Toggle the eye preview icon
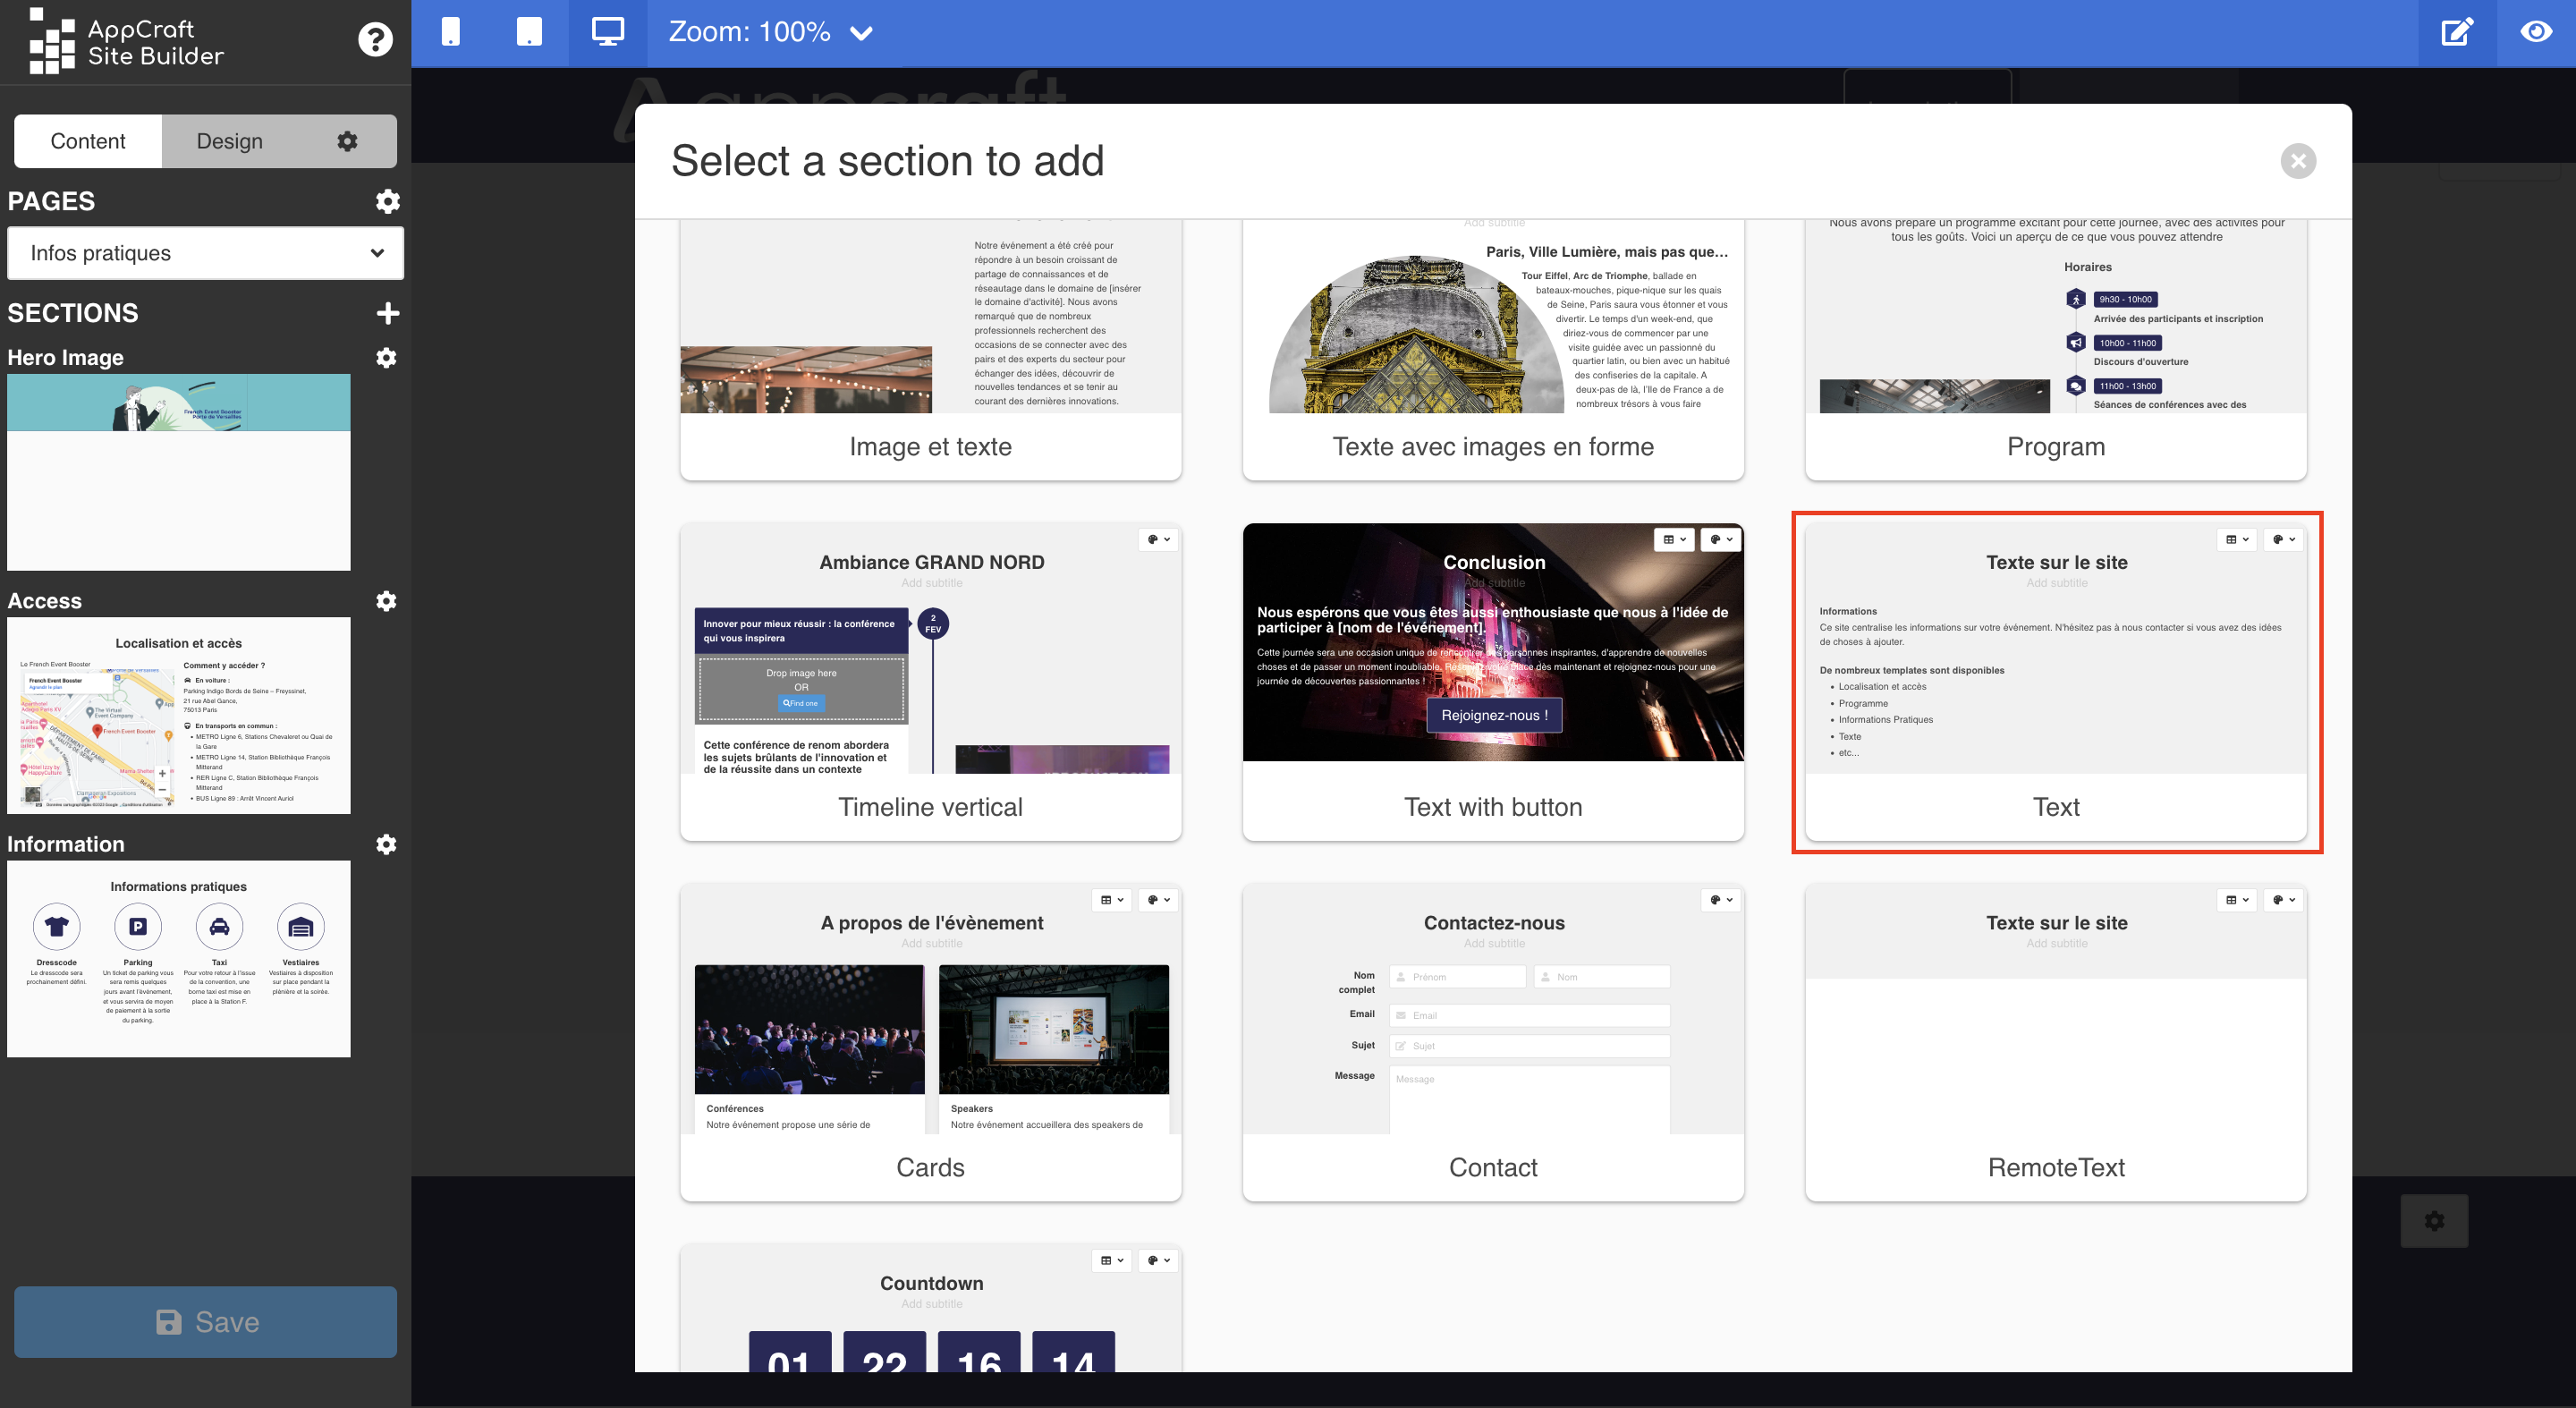This screenshot has width=2576, height=1408. tap(2535, 32)
